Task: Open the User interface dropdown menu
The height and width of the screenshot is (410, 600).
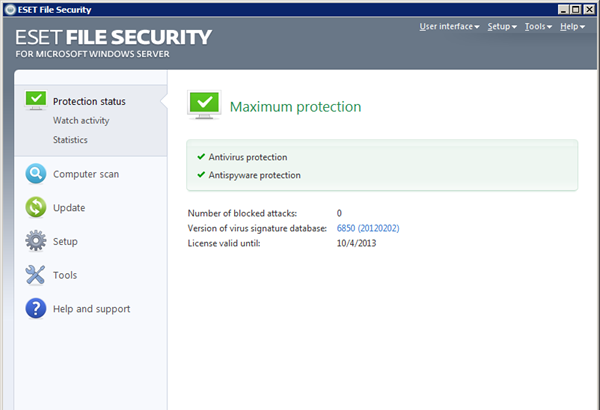Action: point(449,26)
